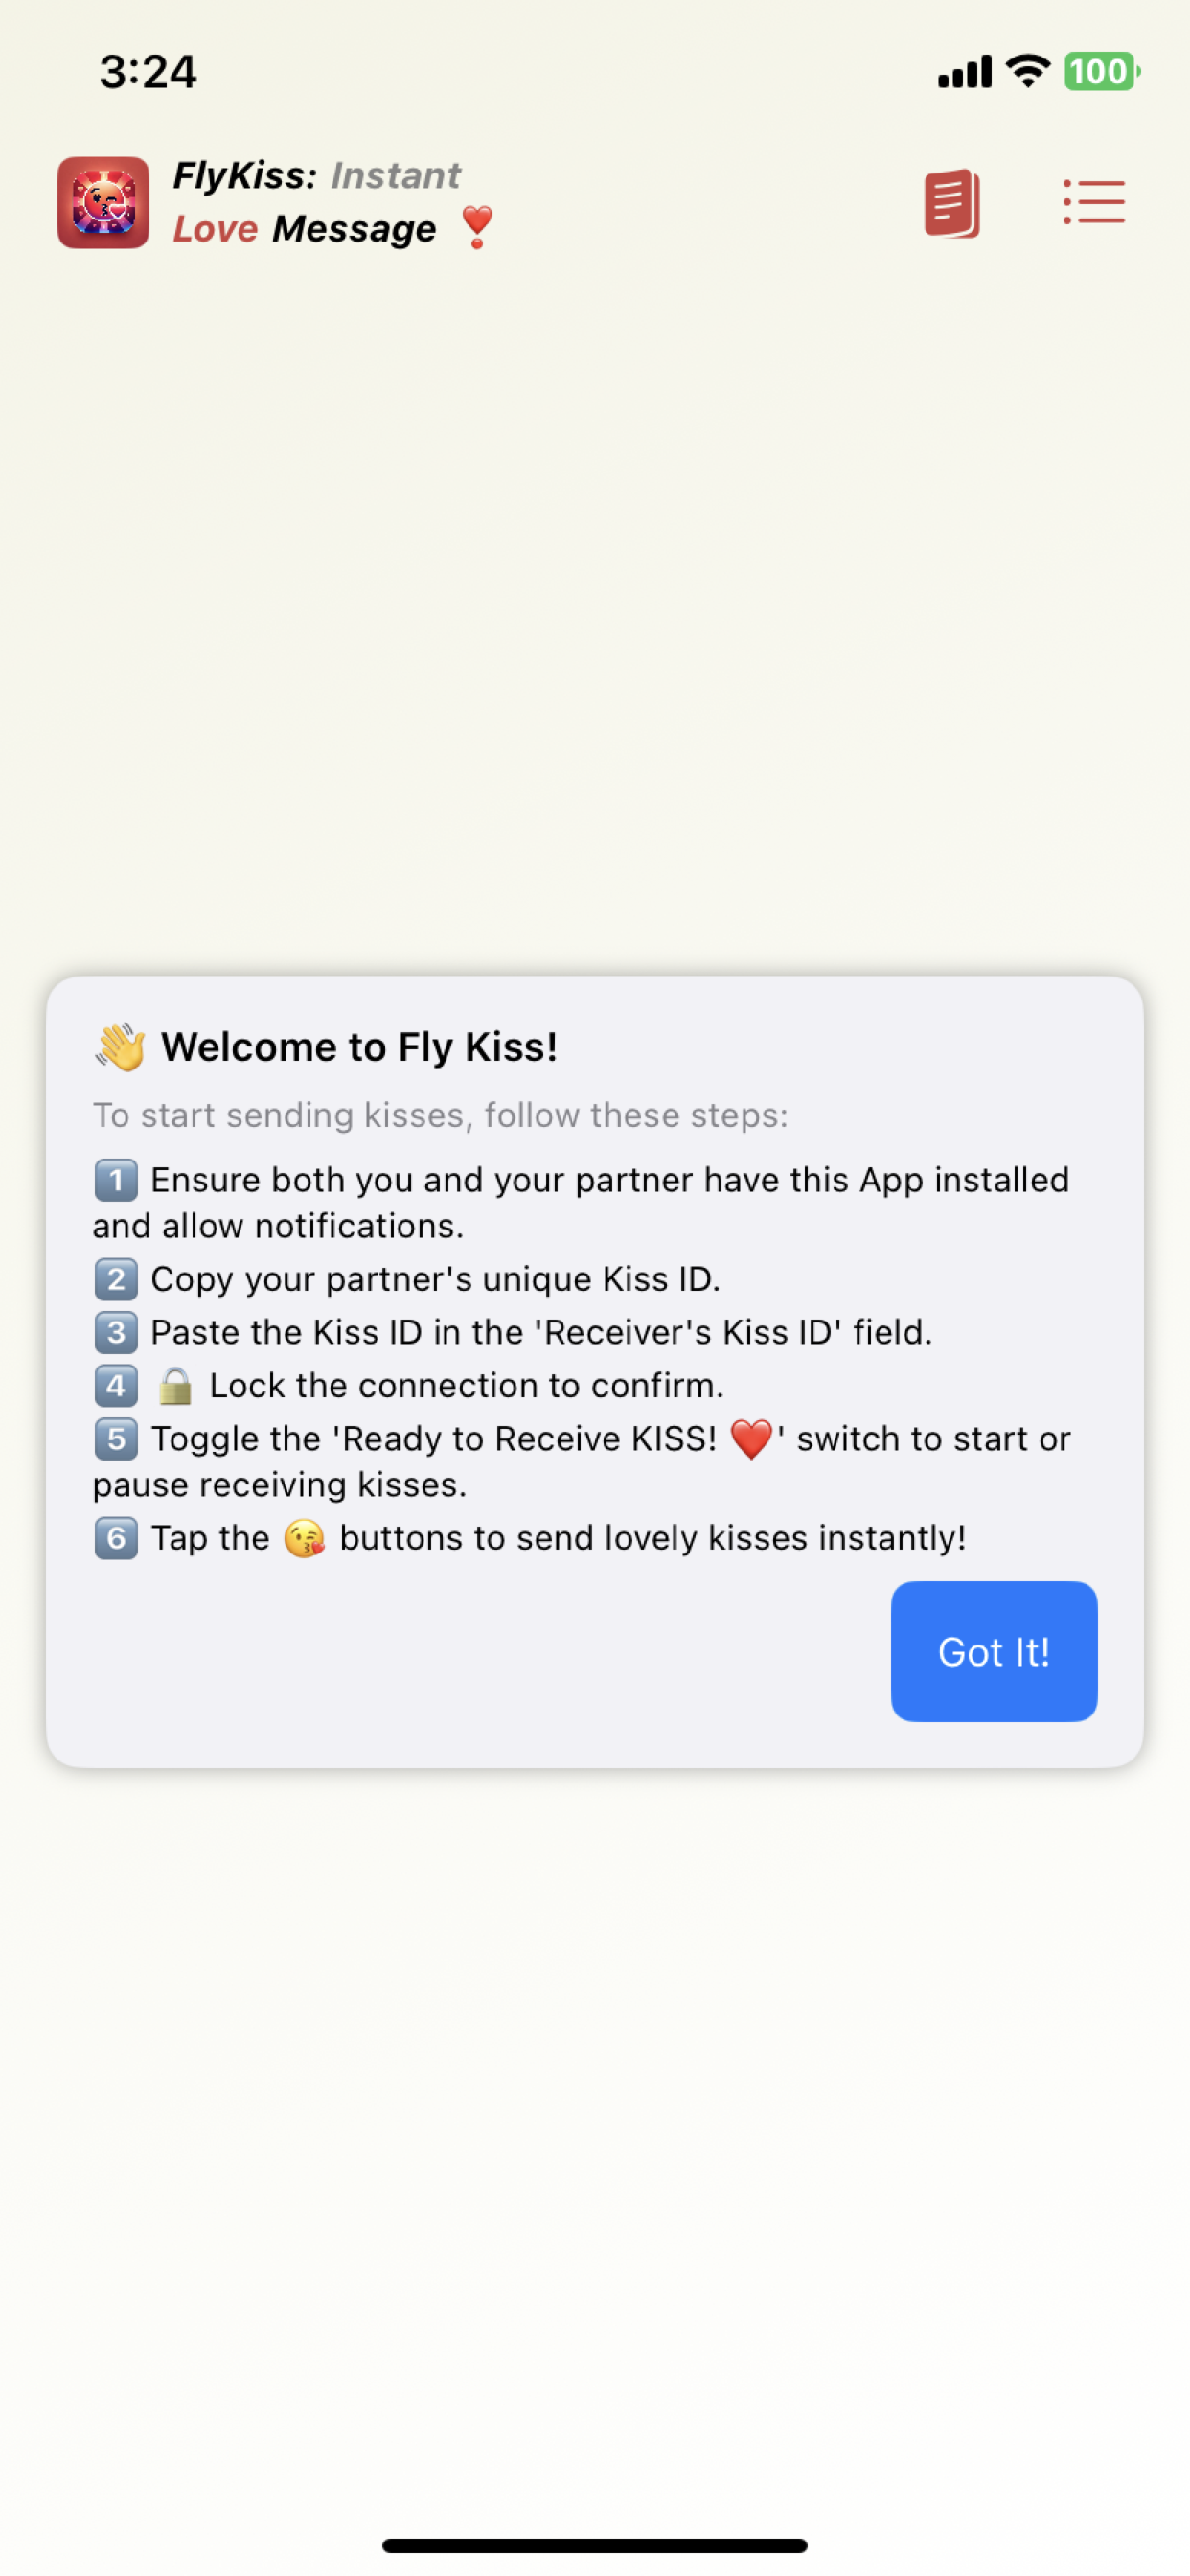Click the Wi-Fi status icon
The height and width of the screenshot is (2576, 1190).
click(x=1025, y=70)
